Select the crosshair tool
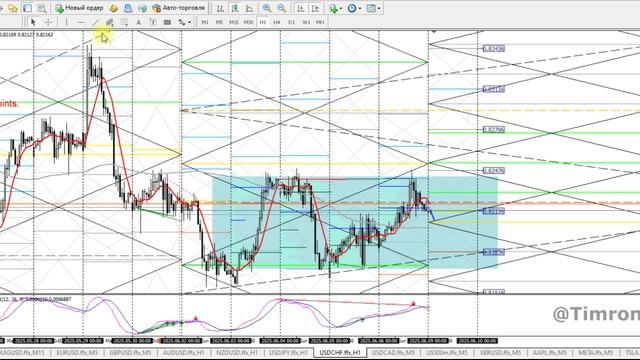The image size is (640, 360). 48,22
